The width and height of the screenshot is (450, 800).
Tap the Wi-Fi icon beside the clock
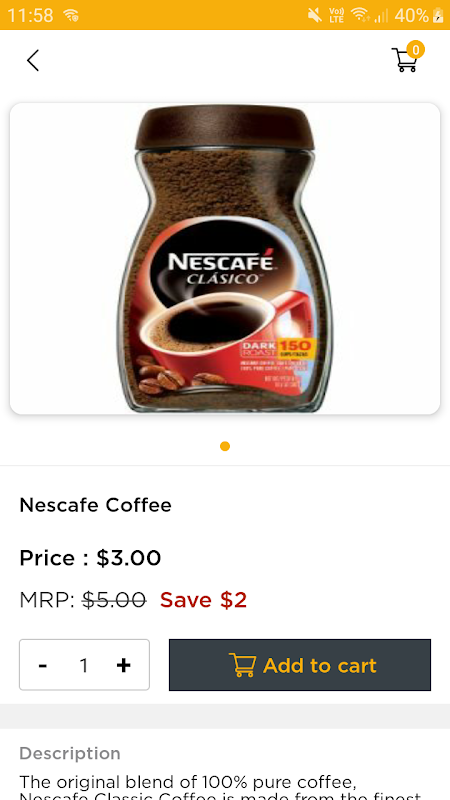point(71,16)
